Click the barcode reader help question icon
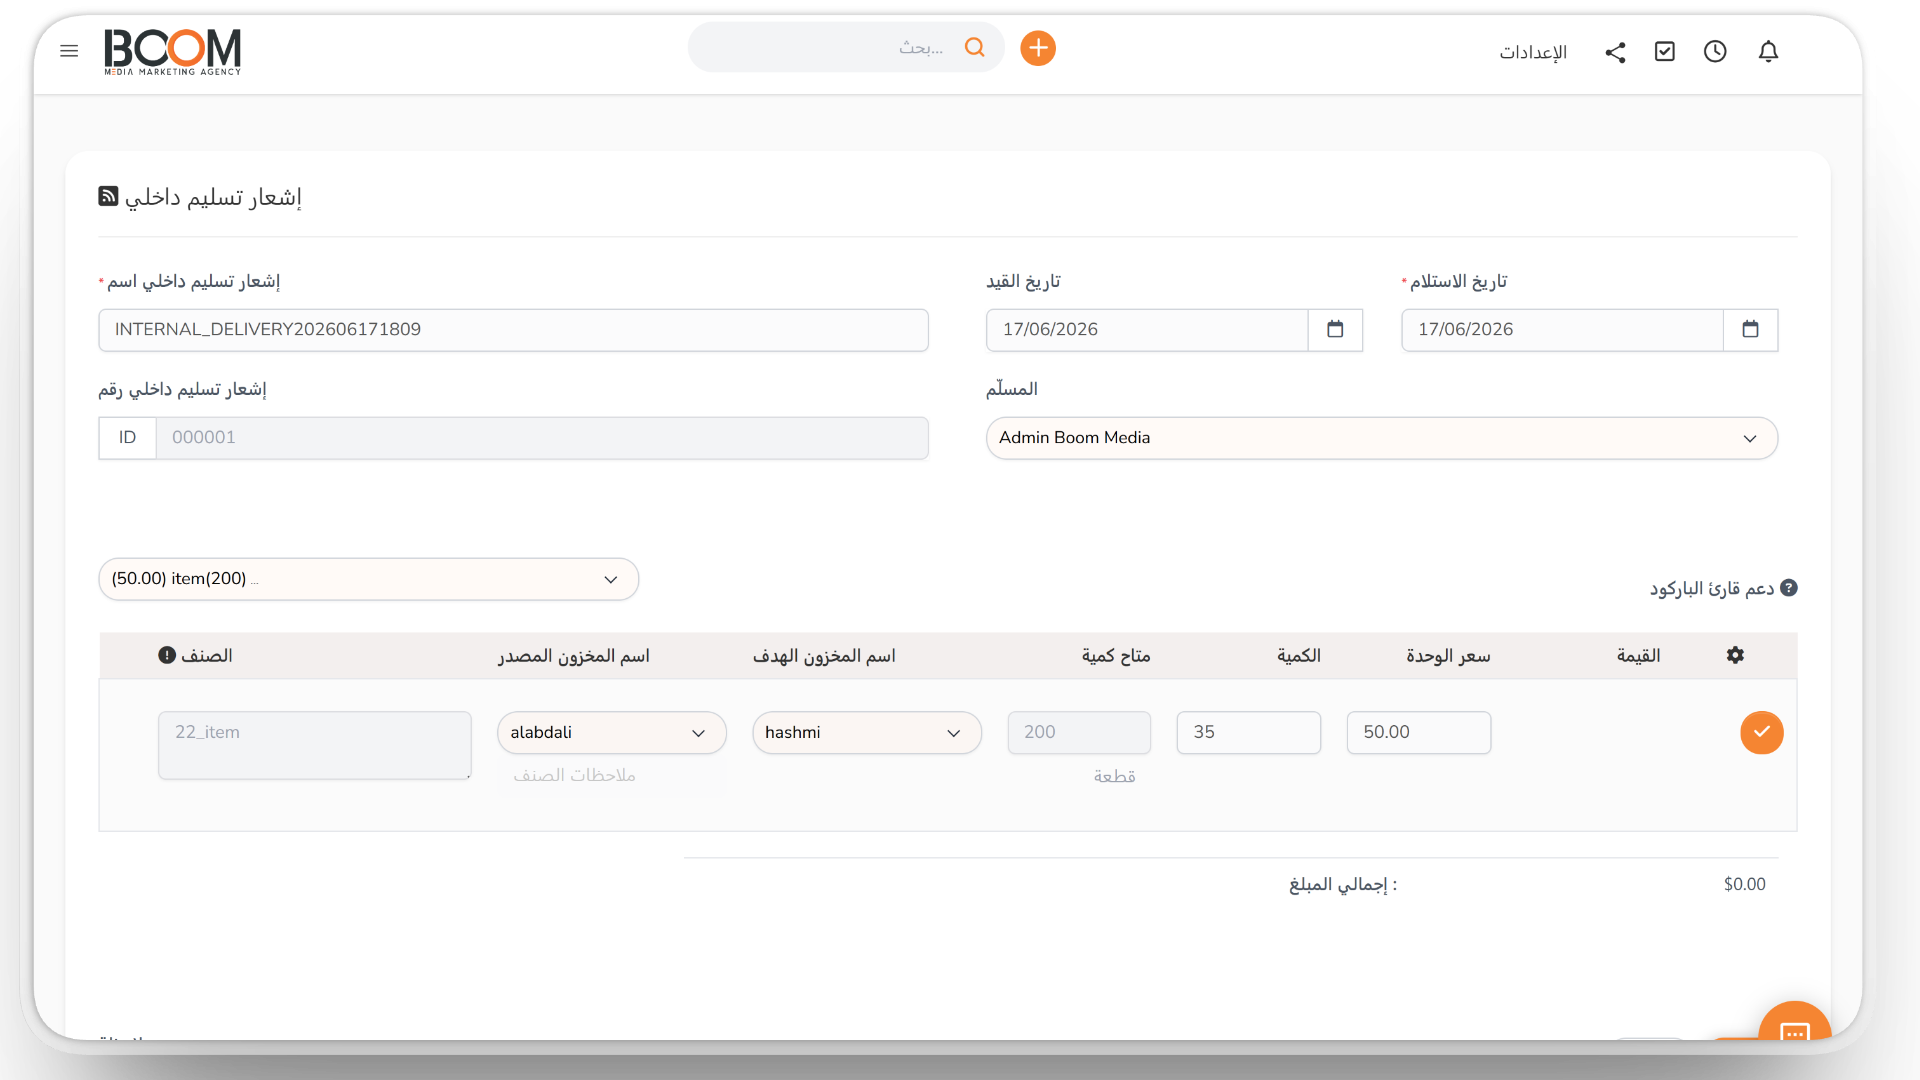The width and height of the screenshot is (1920, 1080). click(1789, 588)
